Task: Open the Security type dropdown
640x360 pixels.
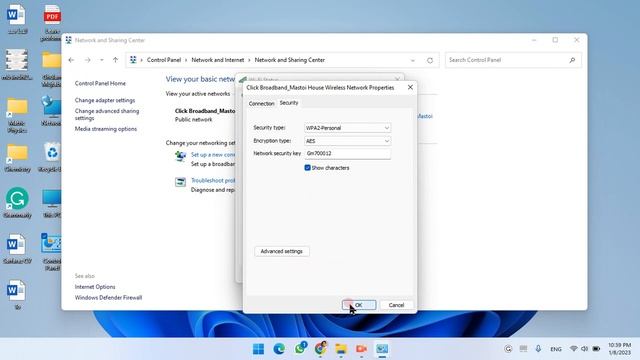Action: [x=347, y=128]
